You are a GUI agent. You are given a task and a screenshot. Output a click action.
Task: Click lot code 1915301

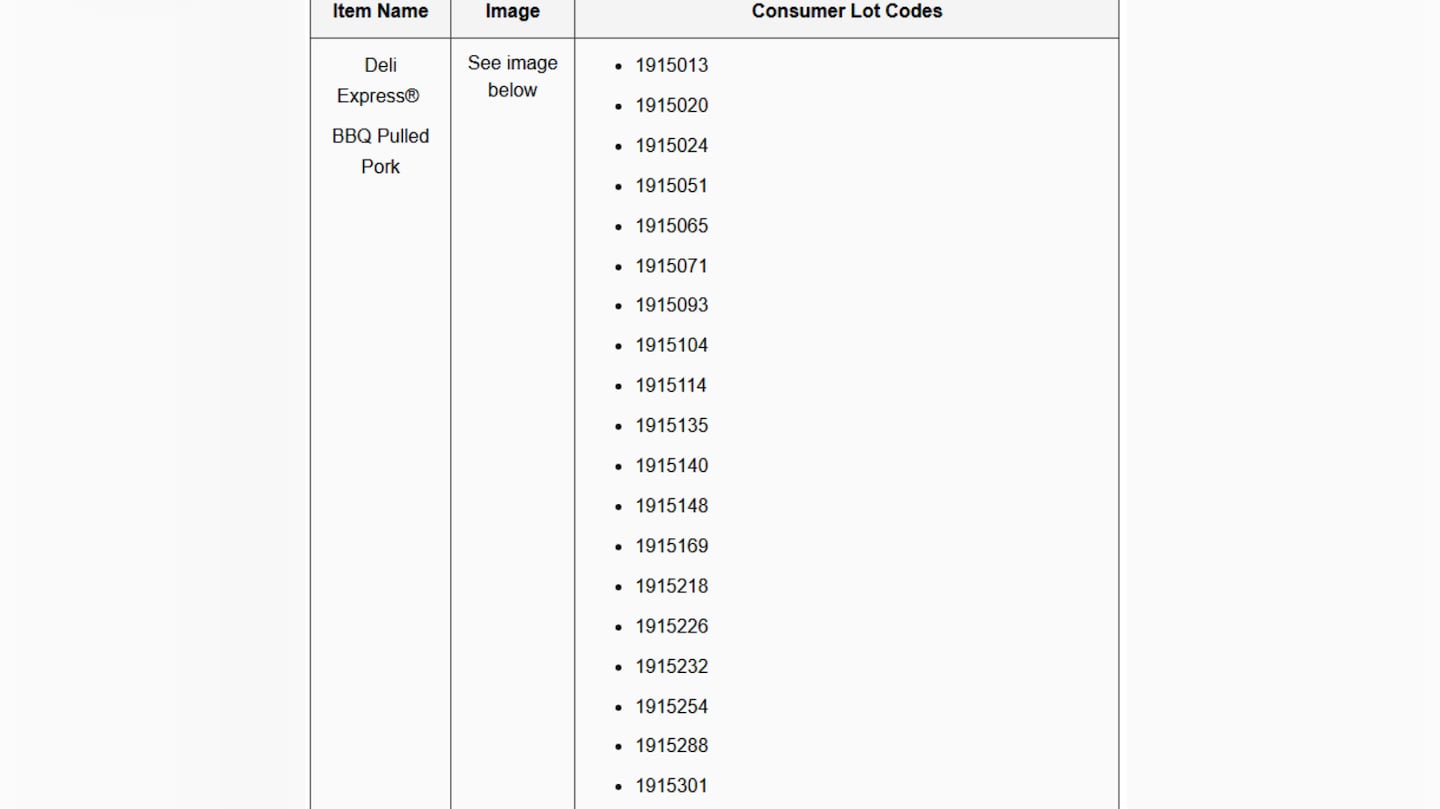click(x=671, y=785)
